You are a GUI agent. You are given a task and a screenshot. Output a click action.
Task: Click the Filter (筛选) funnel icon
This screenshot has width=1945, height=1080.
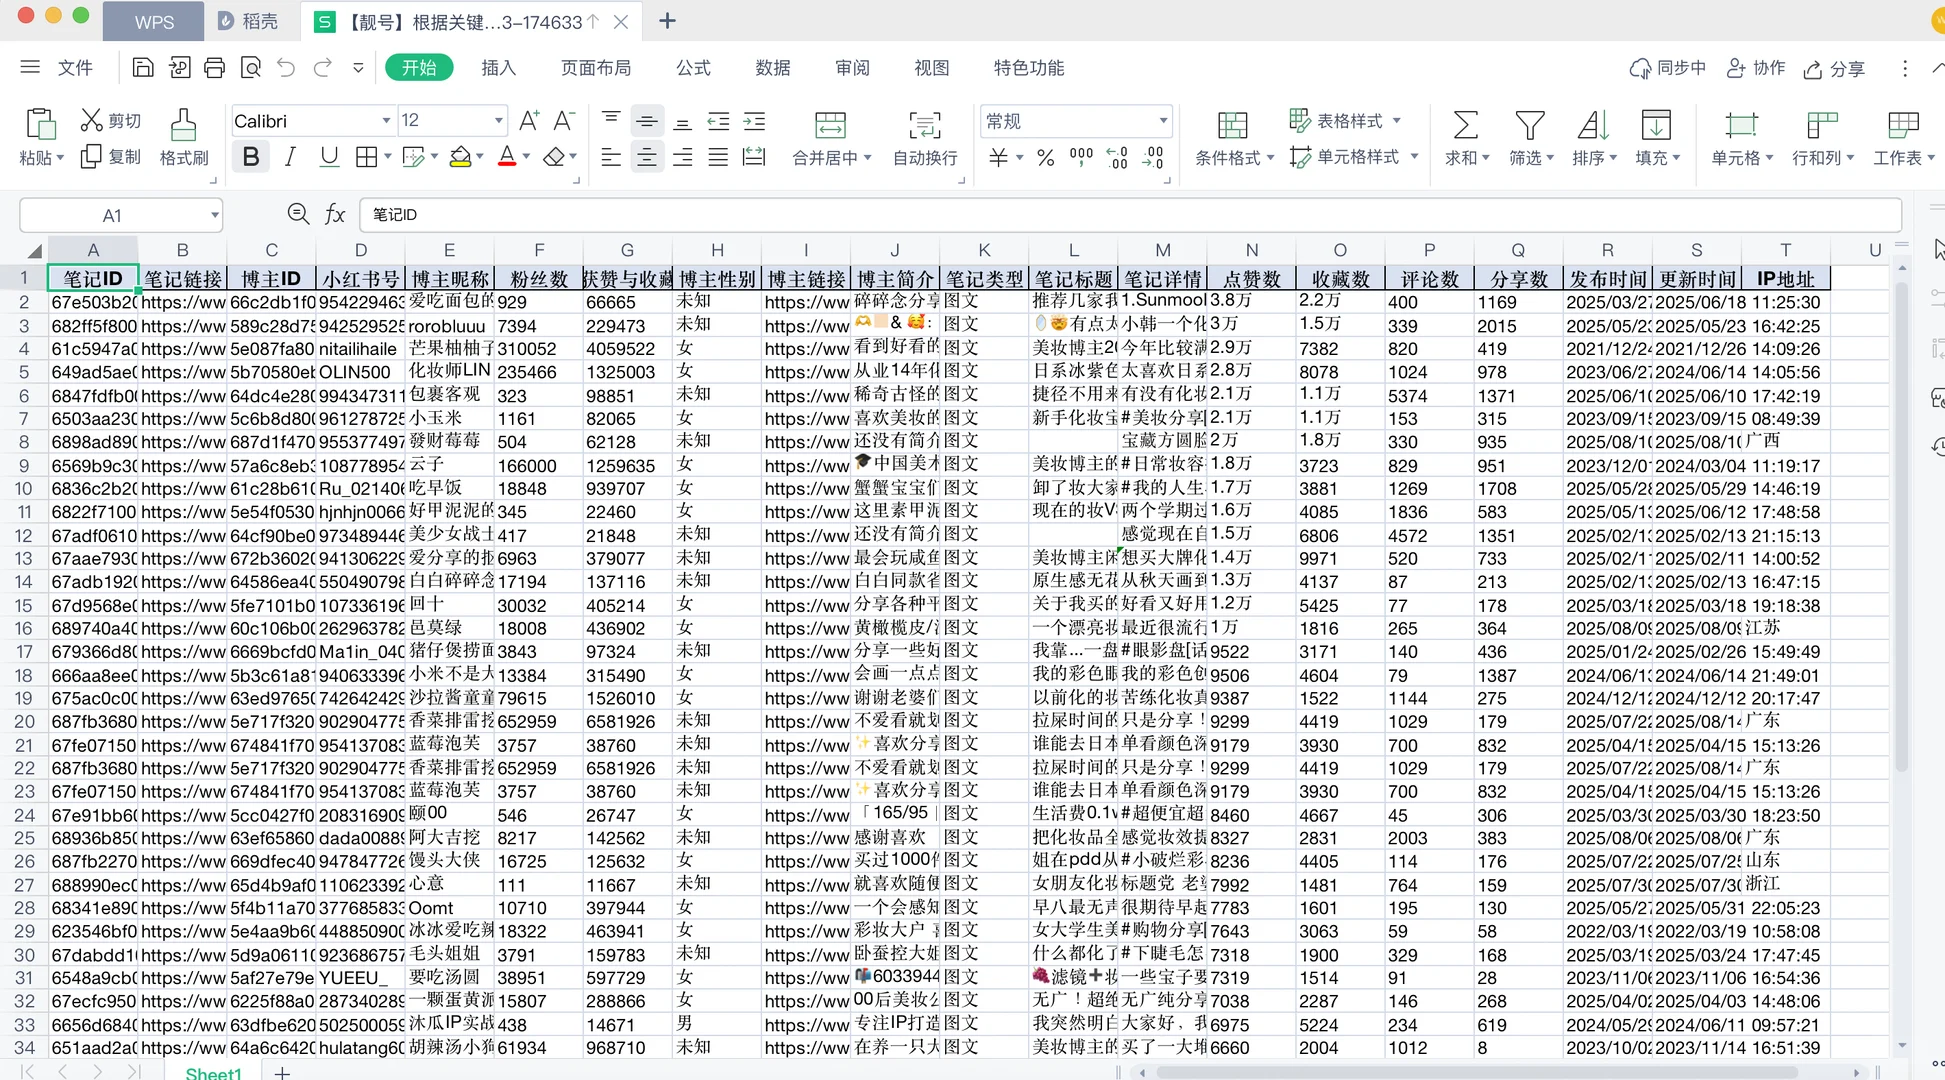pos(1529,126)
